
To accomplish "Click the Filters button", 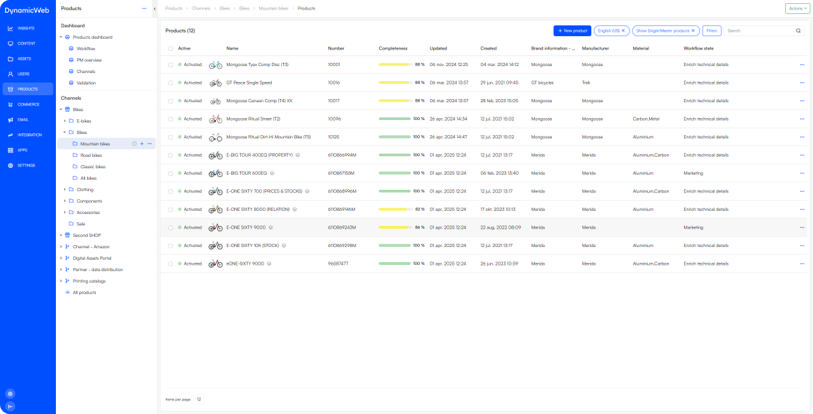I will (711, 31).
